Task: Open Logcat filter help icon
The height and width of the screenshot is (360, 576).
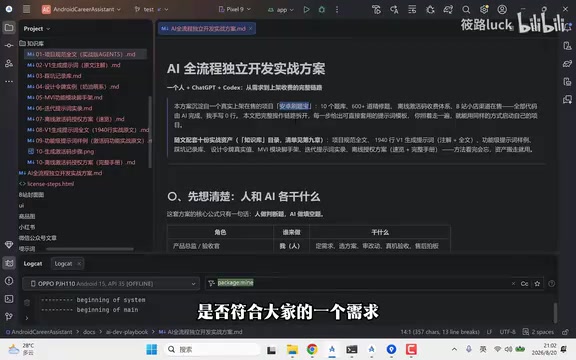Action: [551, 283]
